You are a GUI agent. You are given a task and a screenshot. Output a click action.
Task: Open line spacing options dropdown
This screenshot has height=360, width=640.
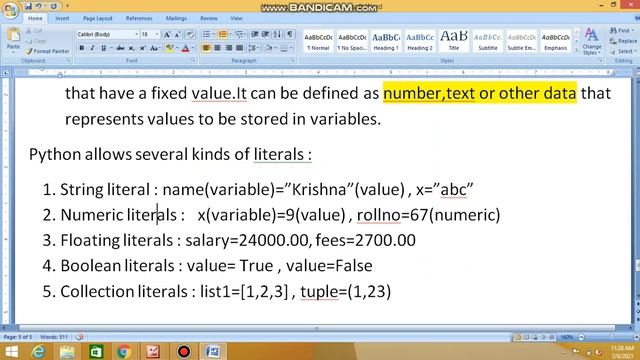click(x=253, y=48)
